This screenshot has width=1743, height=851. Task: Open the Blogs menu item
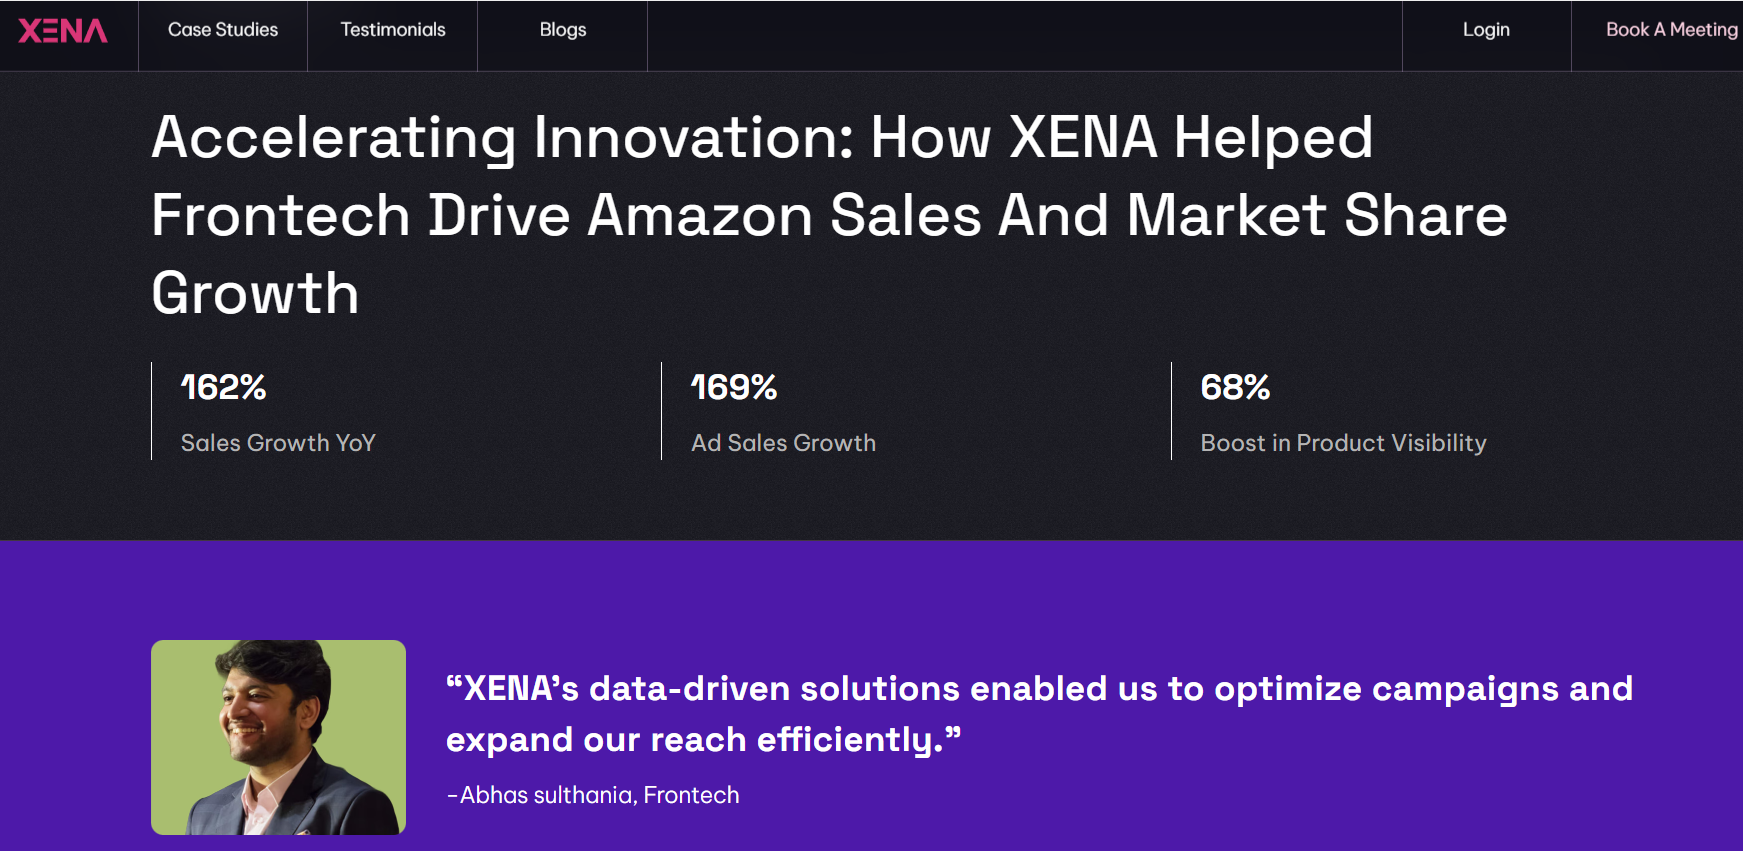click(561, 30)
